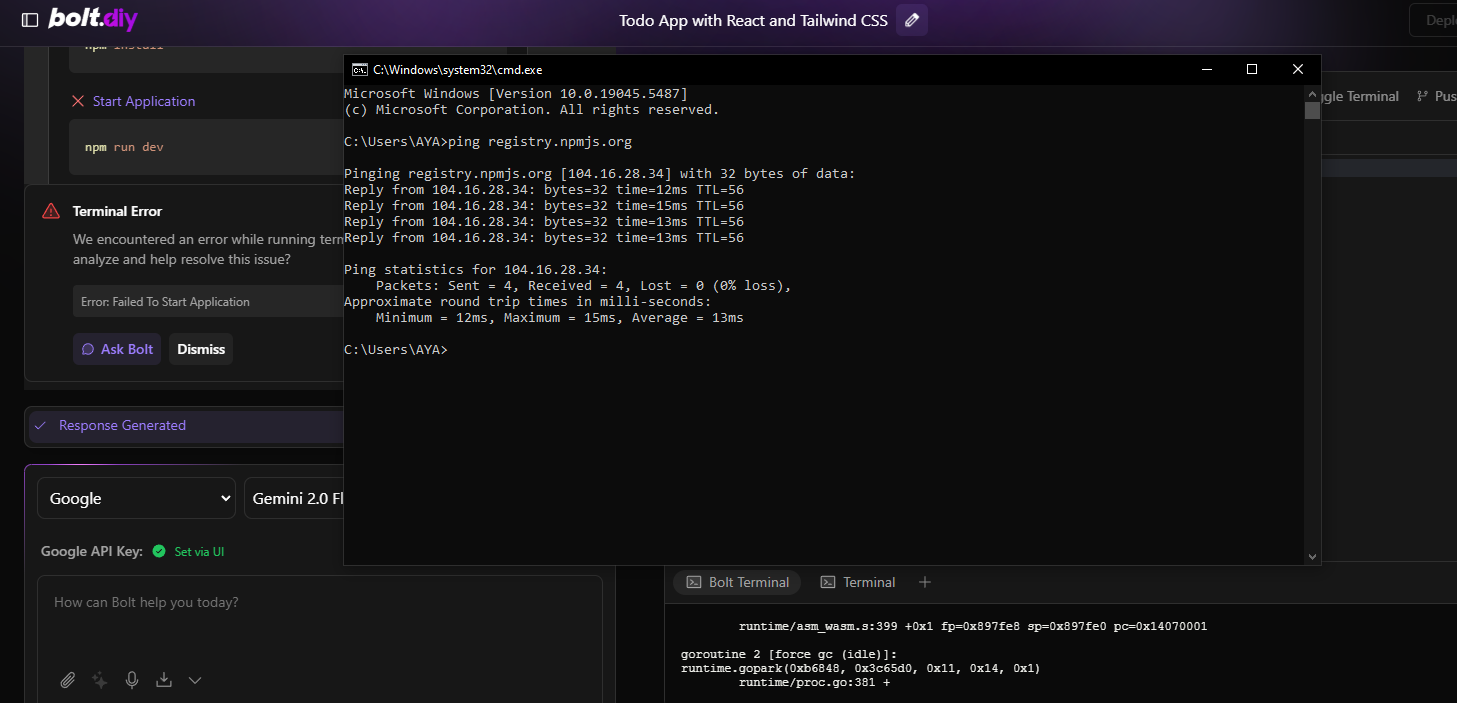Click the bolt.diy logo
This screenshot has height=703, width=1457.
93,19
